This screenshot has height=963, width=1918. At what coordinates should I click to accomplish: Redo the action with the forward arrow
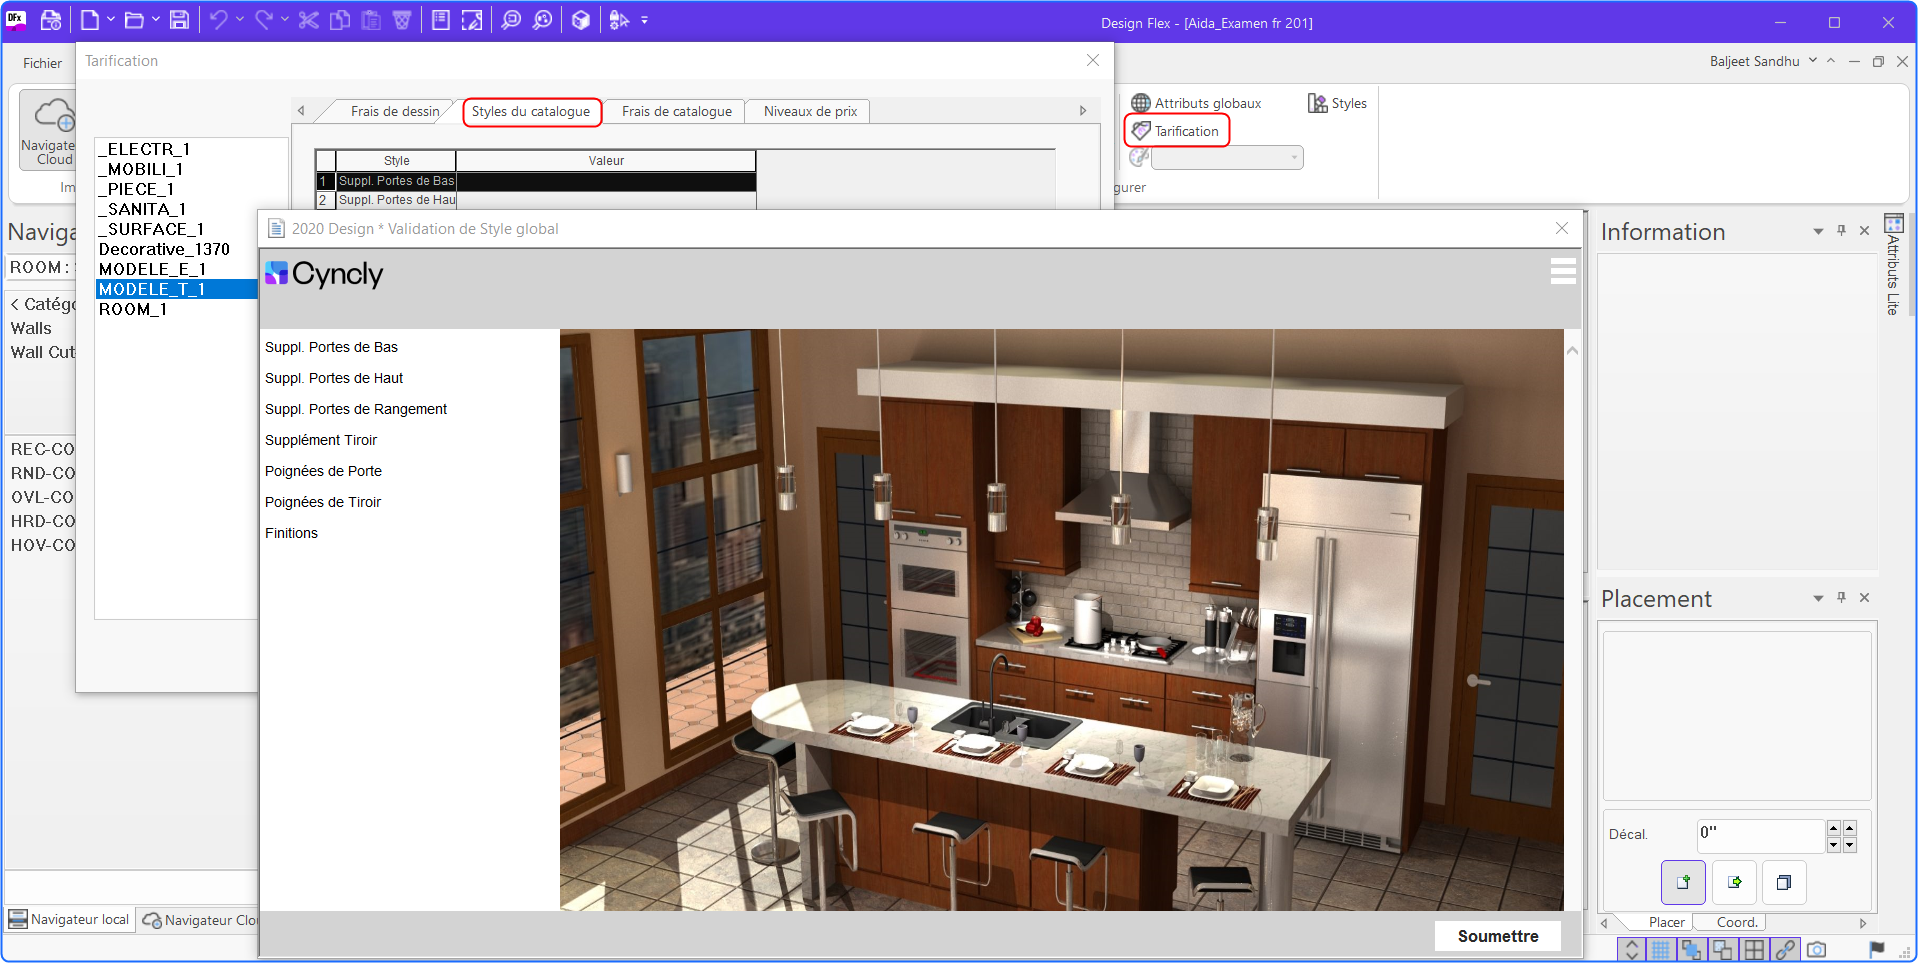click(x=264, y=20)
